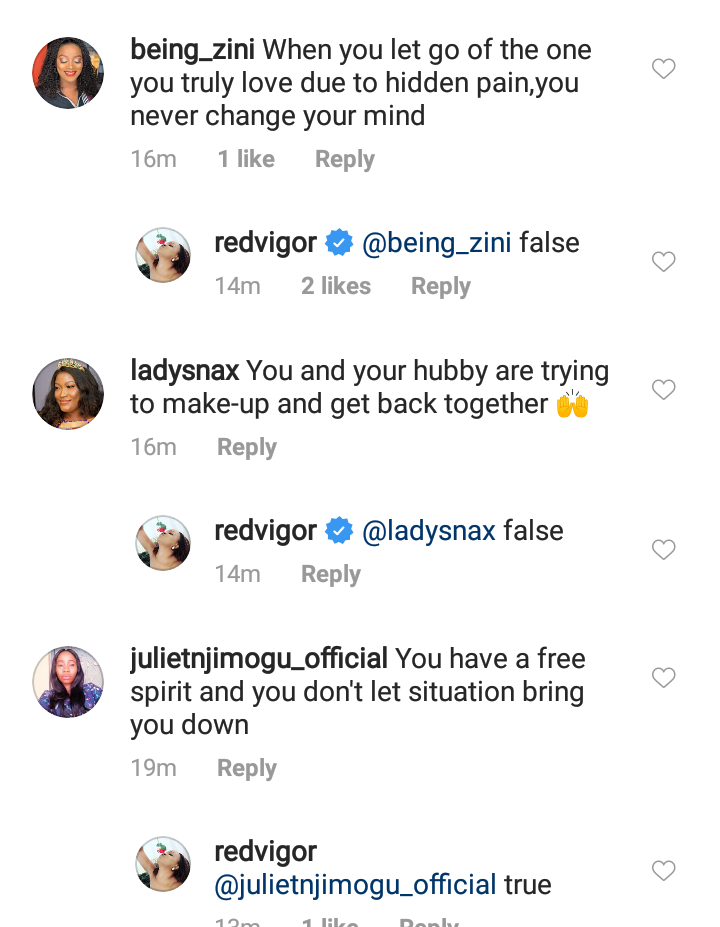720x927 pixels.
Task: Tap redvigor's avatar beside the being_zini reply
Action: coord(163,255)
